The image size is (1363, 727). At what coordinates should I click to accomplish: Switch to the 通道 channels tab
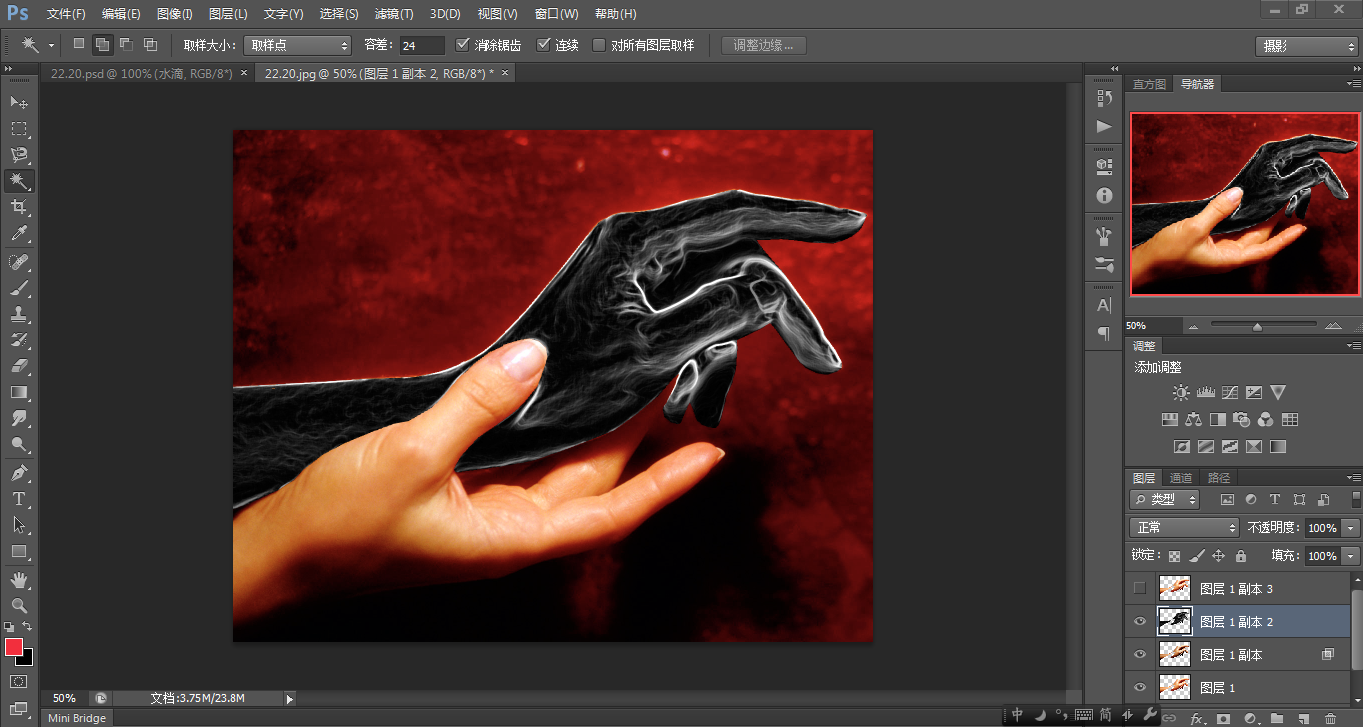pos(1181,478)
